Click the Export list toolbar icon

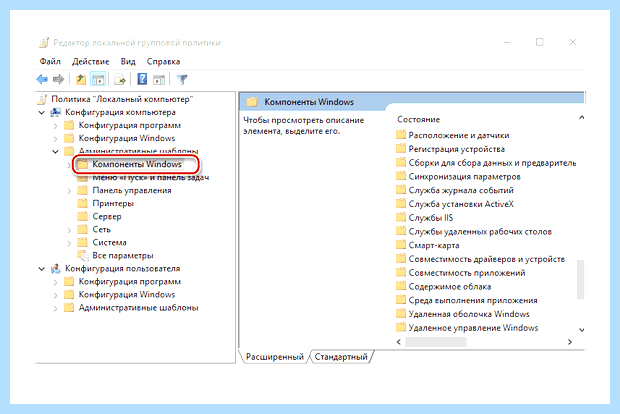pos(120,79)
